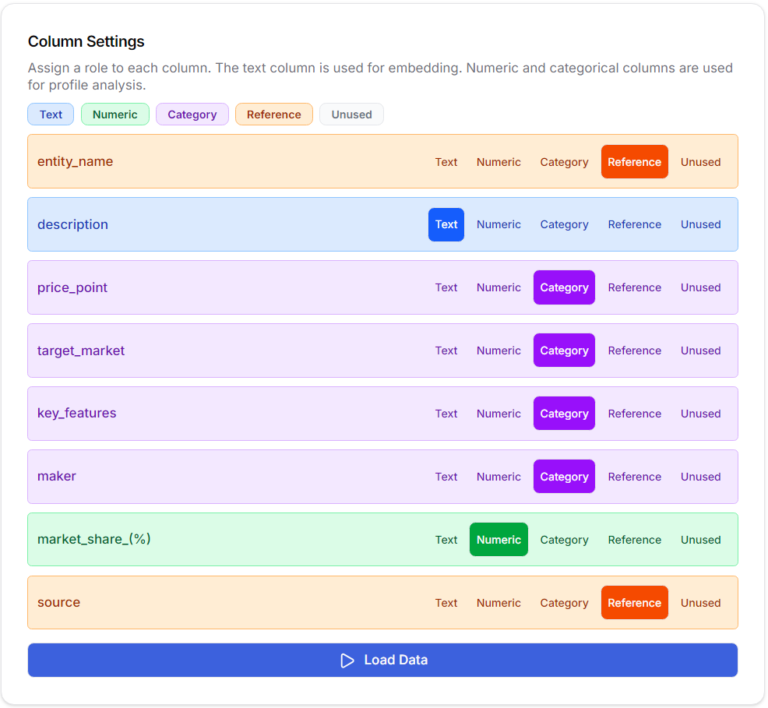Set maker role to Text
Screen dimensions: 768x708
tap(446, 476)
